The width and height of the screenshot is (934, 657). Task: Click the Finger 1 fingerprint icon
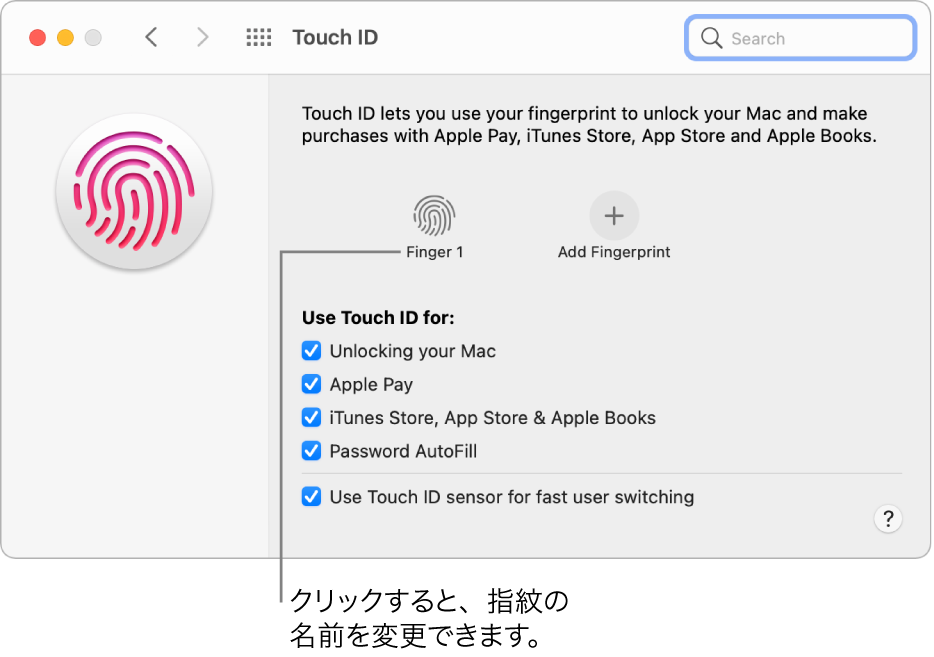[x=434, y=215]
